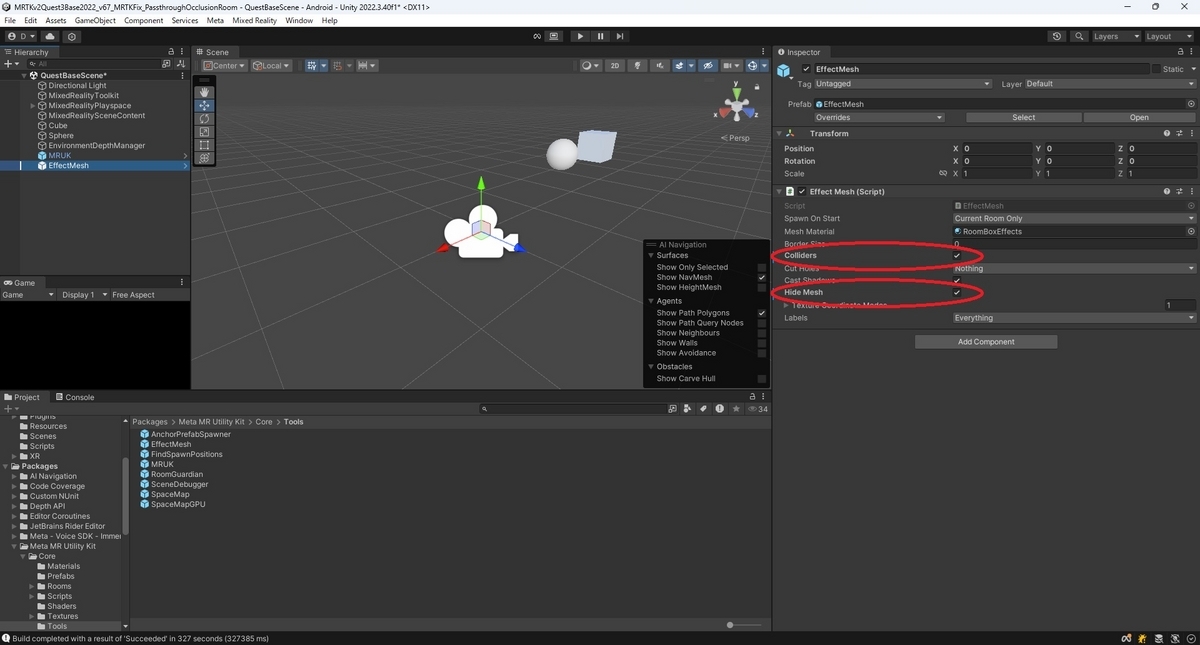
Task: Toggle favorites star in Project
Action: point(736,409)
